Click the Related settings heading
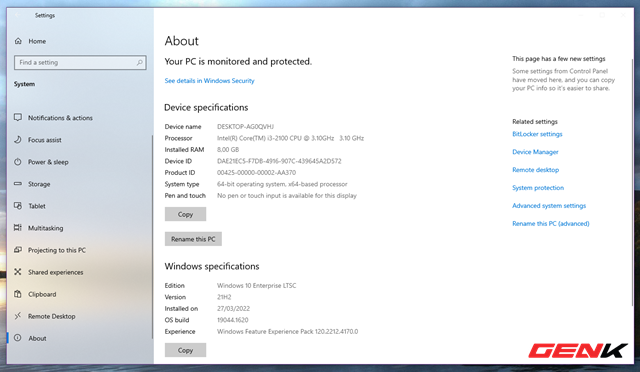Viewport: 640px width, 372px height. click(535, 122)
